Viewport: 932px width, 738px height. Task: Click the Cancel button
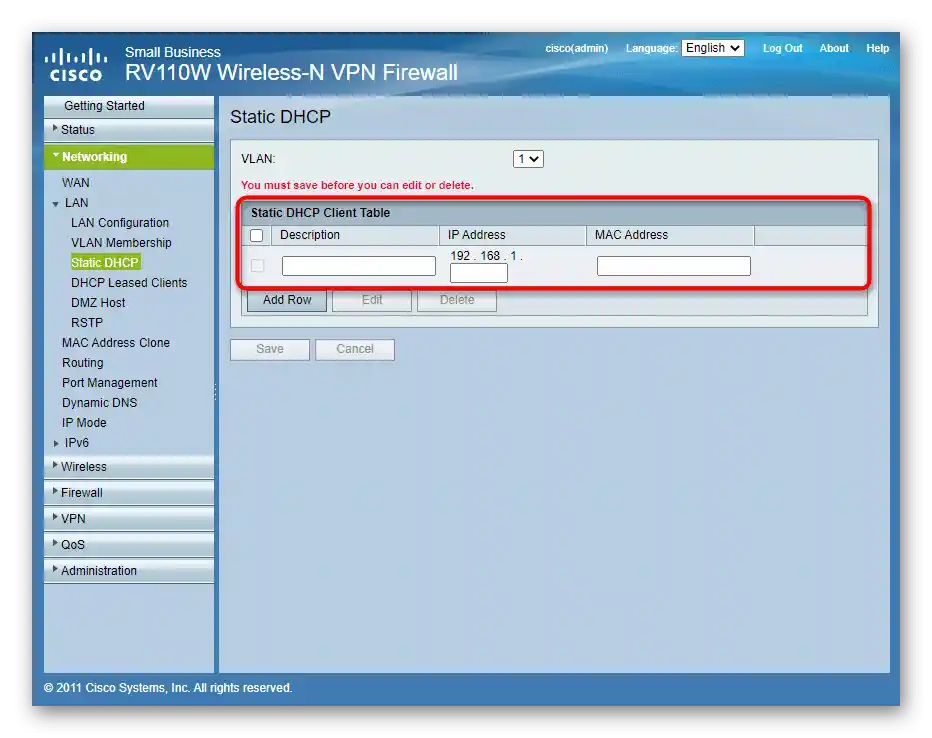click(x=355, y=349)
